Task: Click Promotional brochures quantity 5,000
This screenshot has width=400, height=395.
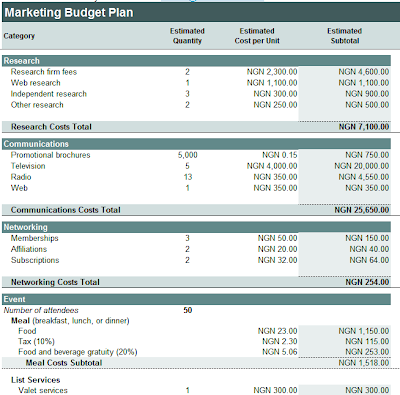Action: tap(187, 155)
